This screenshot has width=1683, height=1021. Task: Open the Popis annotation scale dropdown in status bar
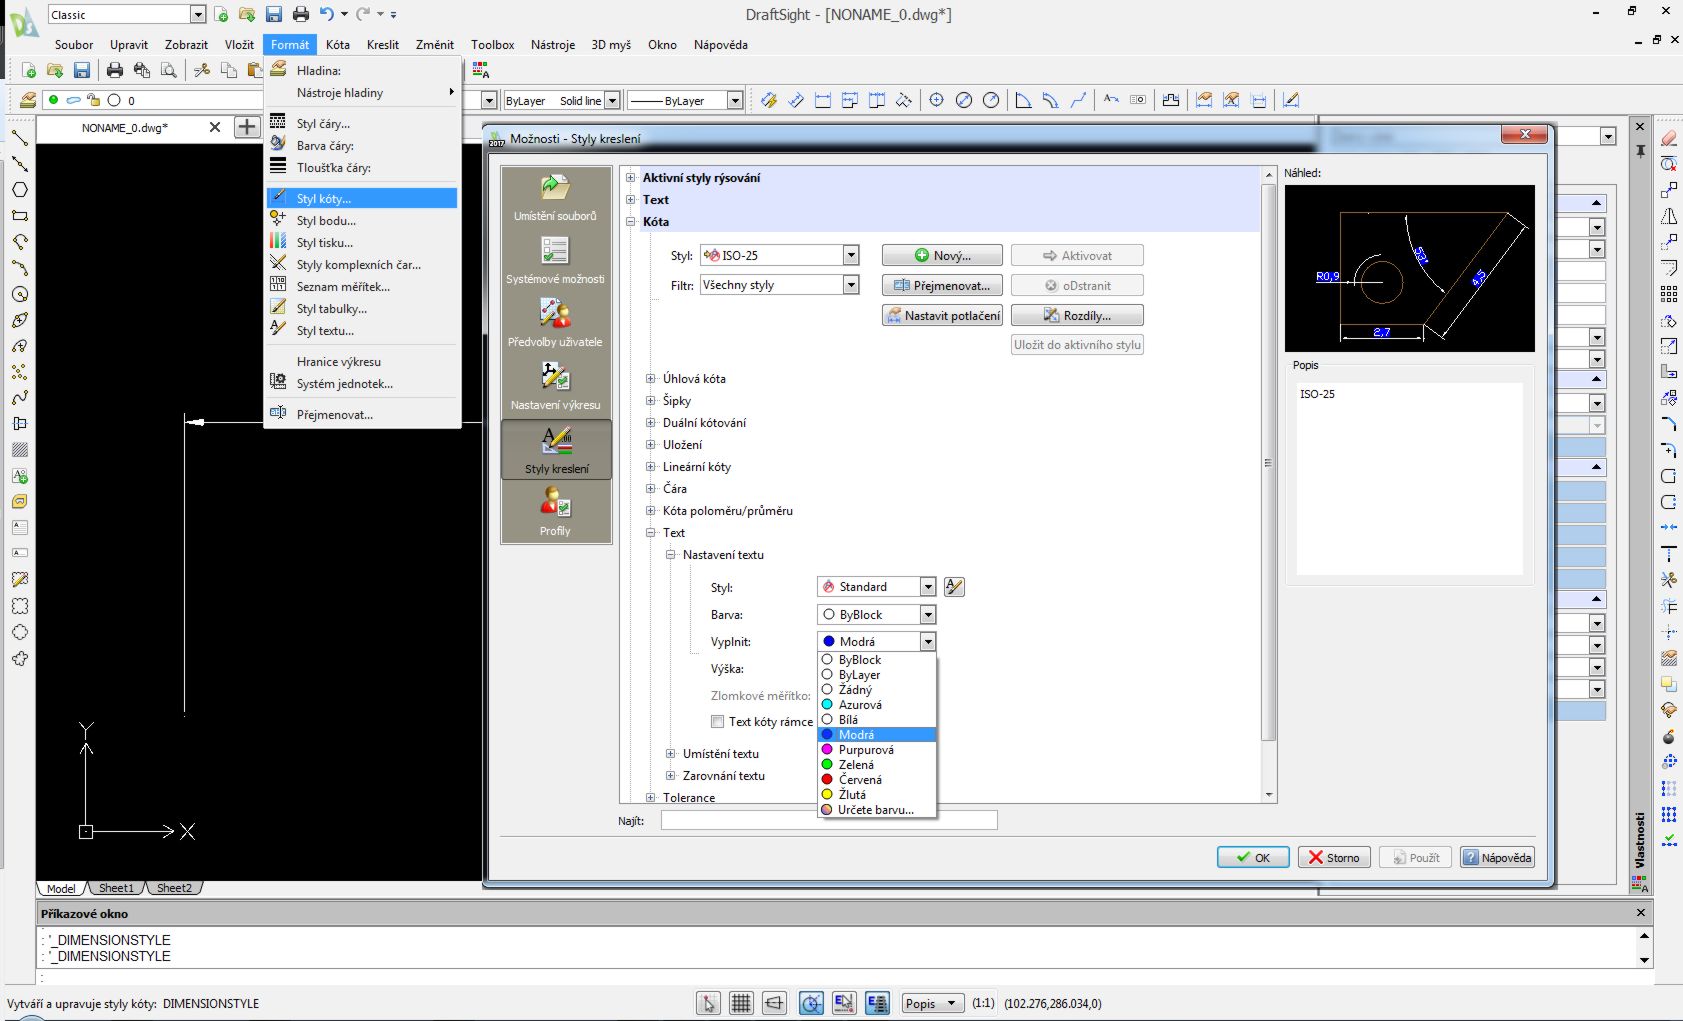point(932,1003)
